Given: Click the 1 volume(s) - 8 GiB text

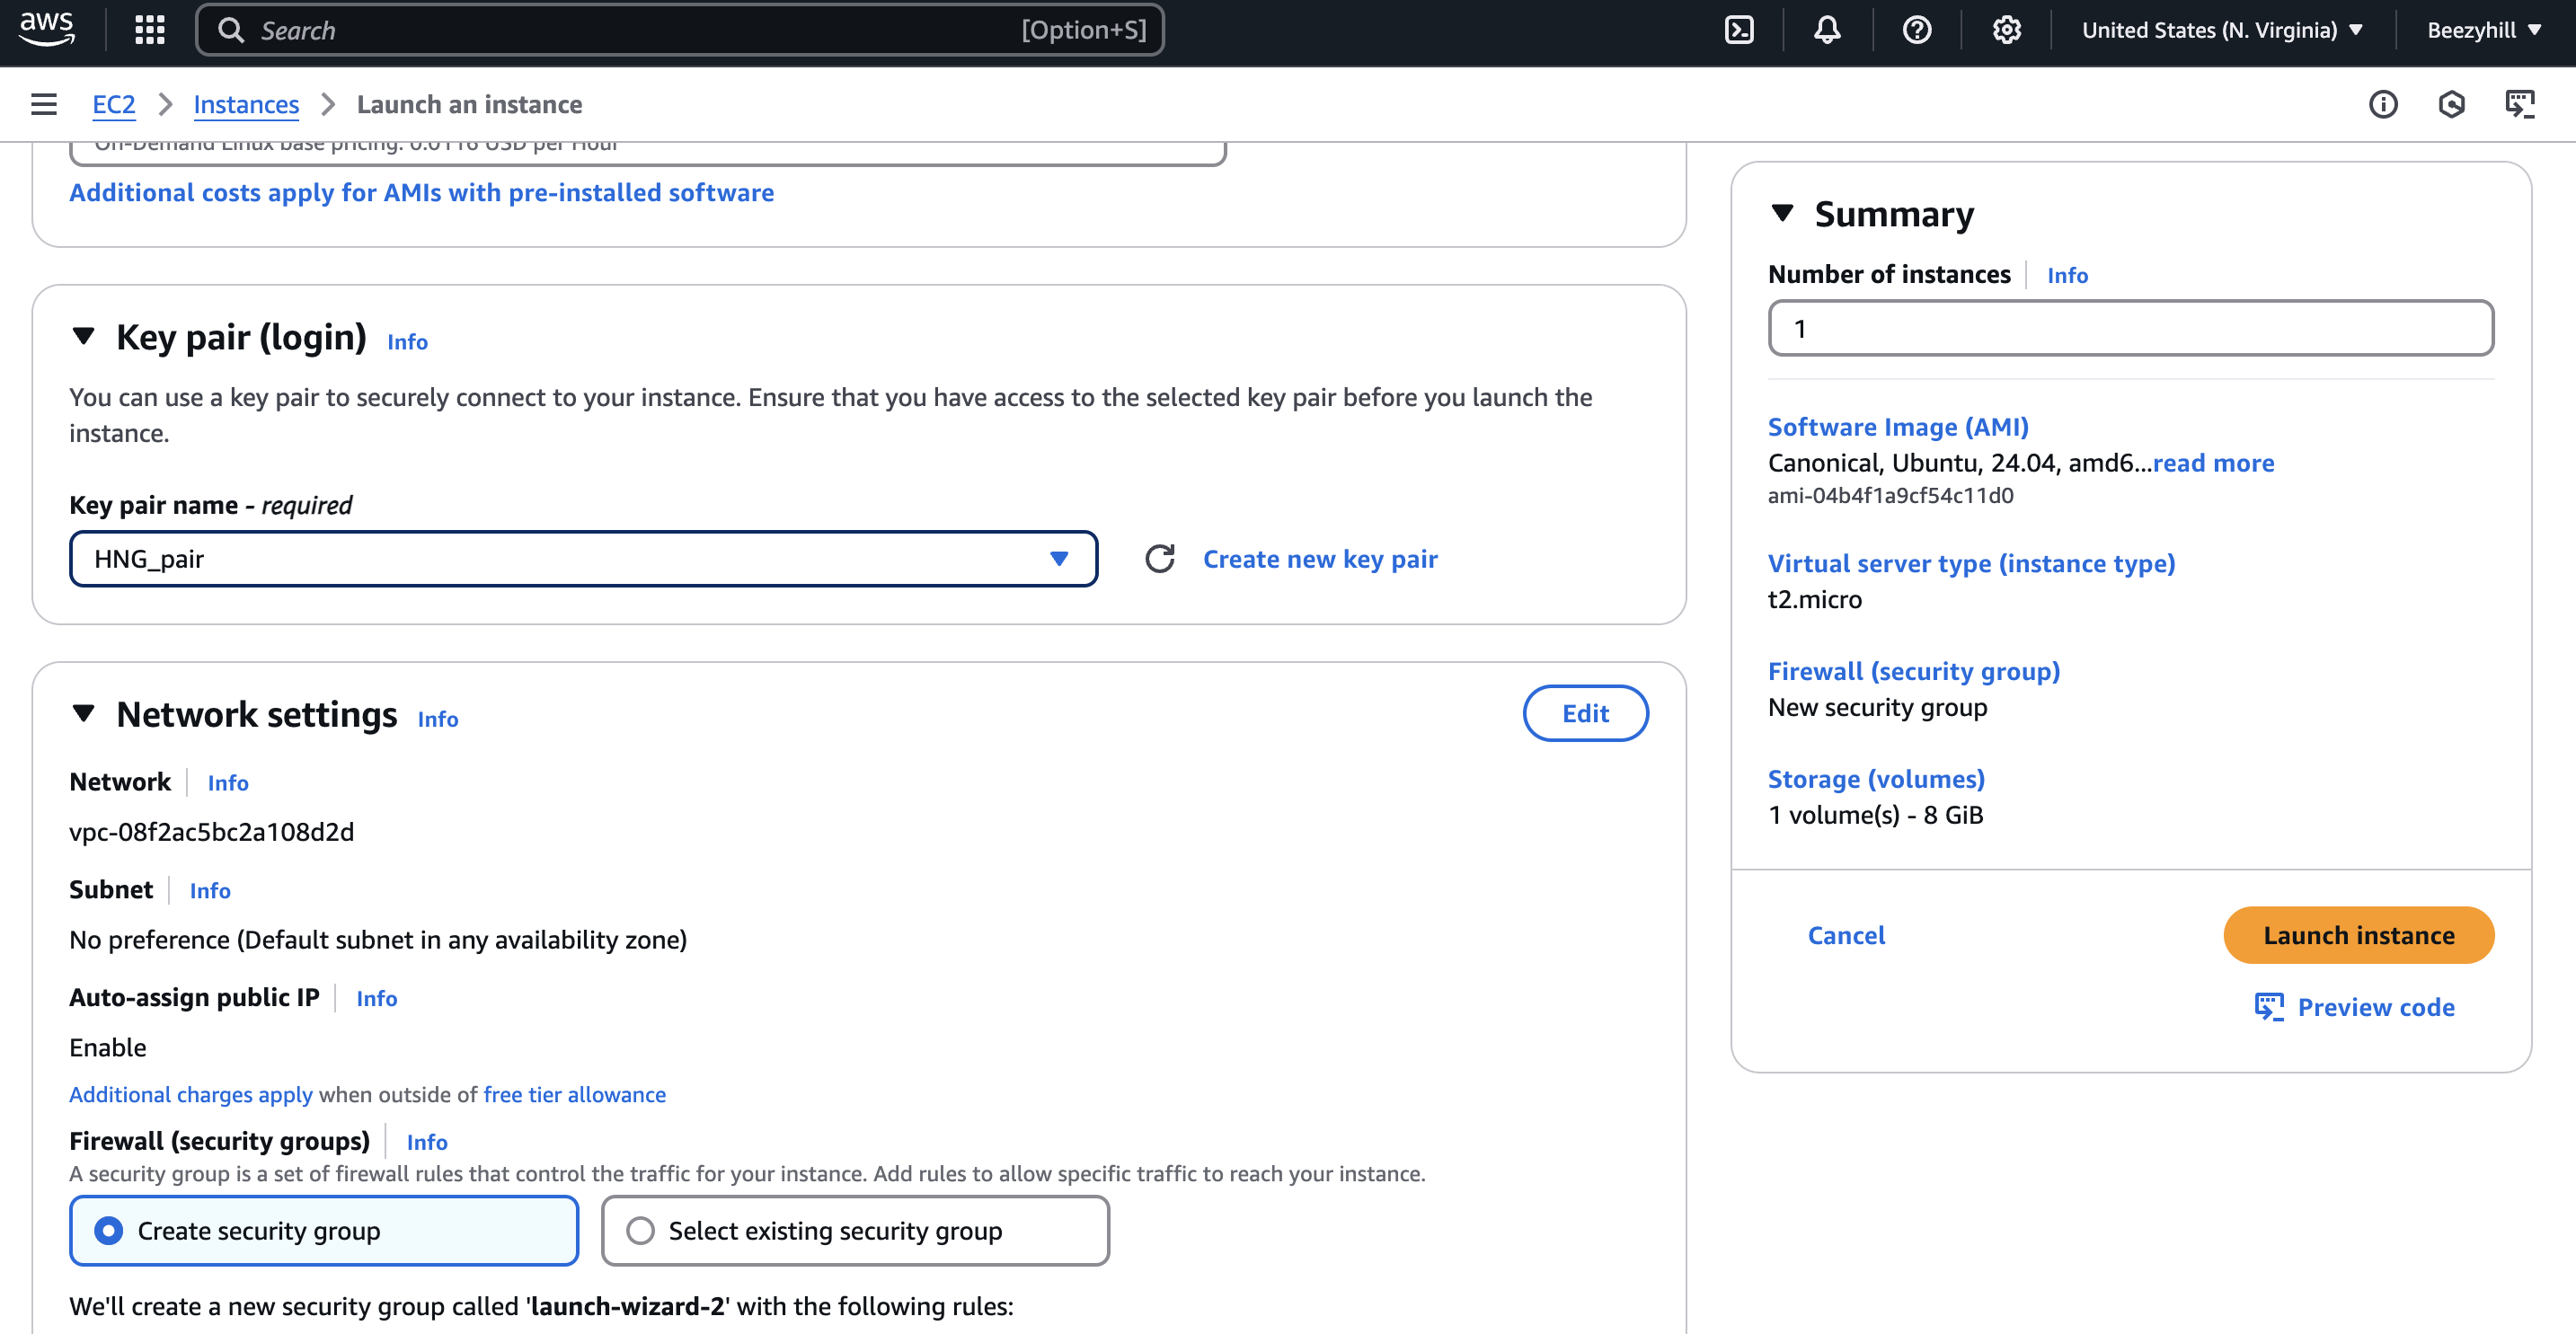Looking at the screenshot, I should (x=1875, y=815).
